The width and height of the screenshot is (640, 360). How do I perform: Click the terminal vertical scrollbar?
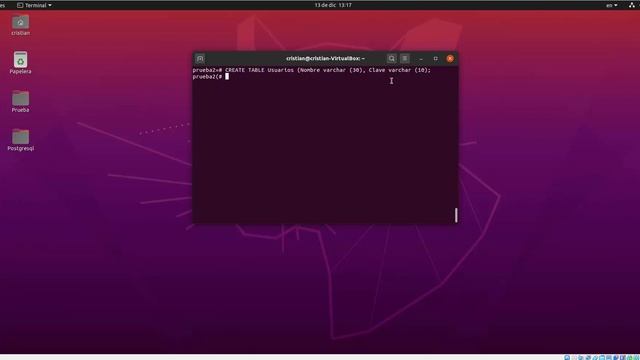click(456, 215)
